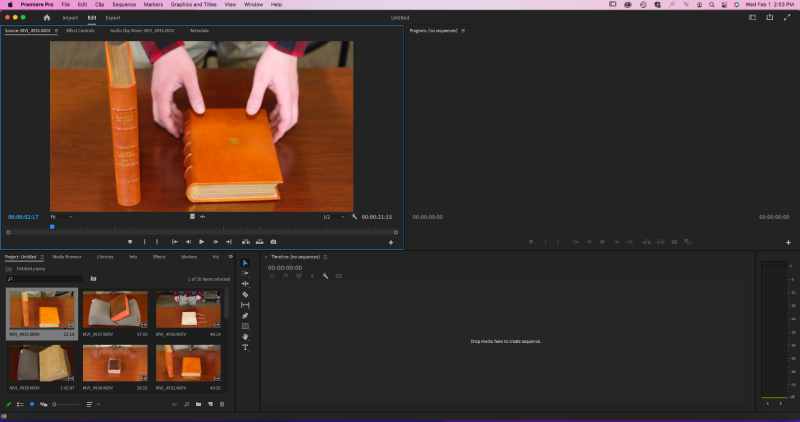Click the Home icon in header

click(46, 18)
